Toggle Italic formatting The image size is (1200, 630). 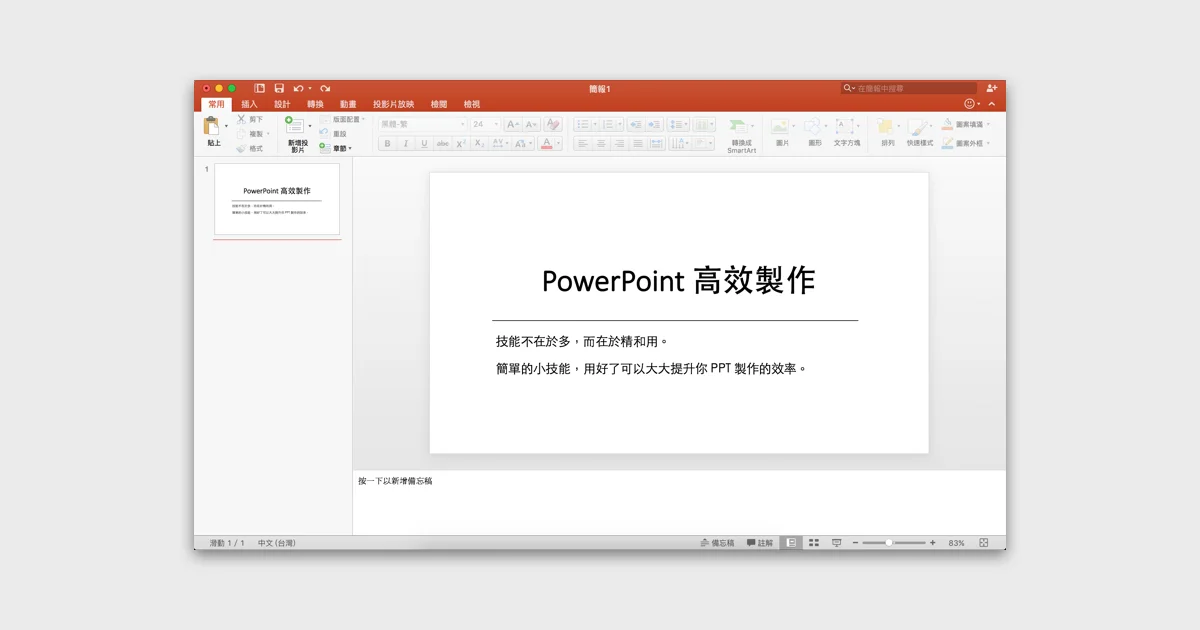[406, 144]
